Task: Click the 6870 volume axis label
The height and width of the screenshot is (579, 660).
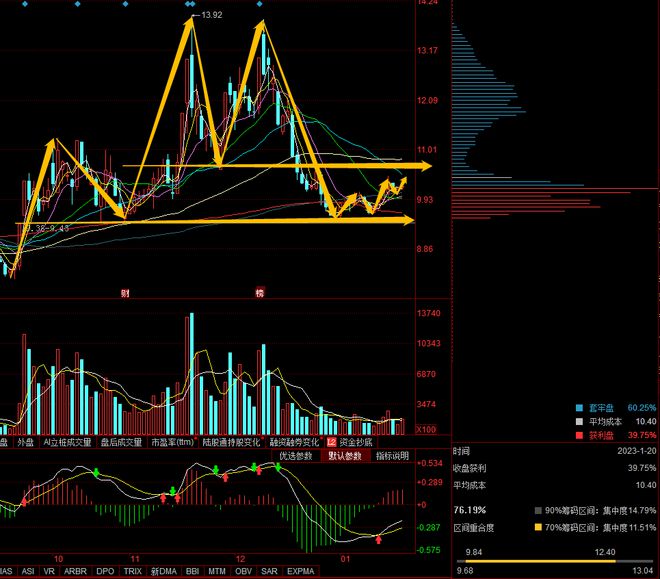Action: coord(426,374)
